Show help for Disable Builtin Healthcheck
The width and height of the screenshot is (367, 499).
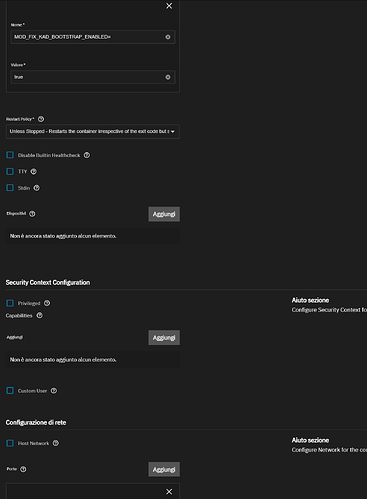pos(87,155)
